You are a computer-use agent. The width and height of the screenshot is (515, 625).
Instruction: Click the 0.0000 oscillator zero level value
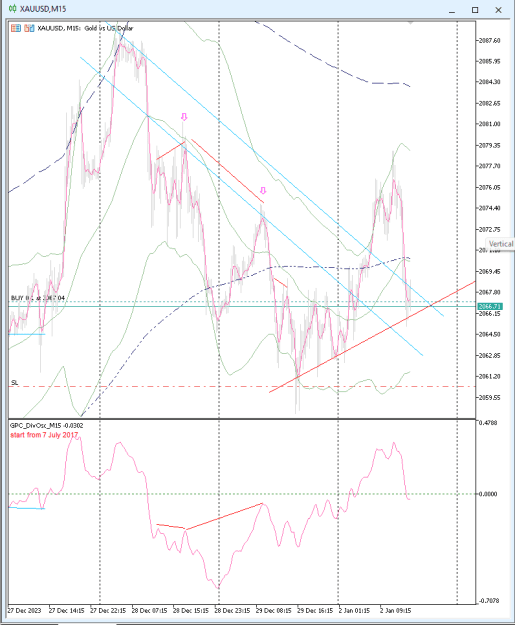pos(488,494)
